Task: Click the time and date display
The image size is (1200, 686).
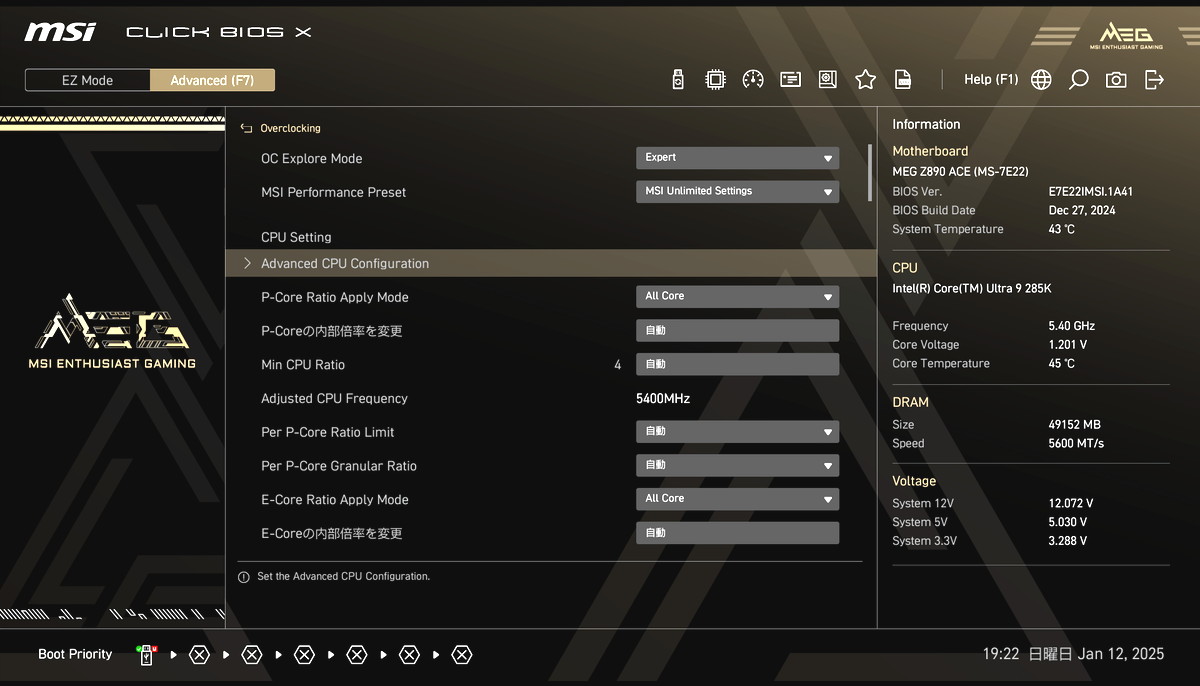Action: pyautogui.click(x=1073, y=654)
